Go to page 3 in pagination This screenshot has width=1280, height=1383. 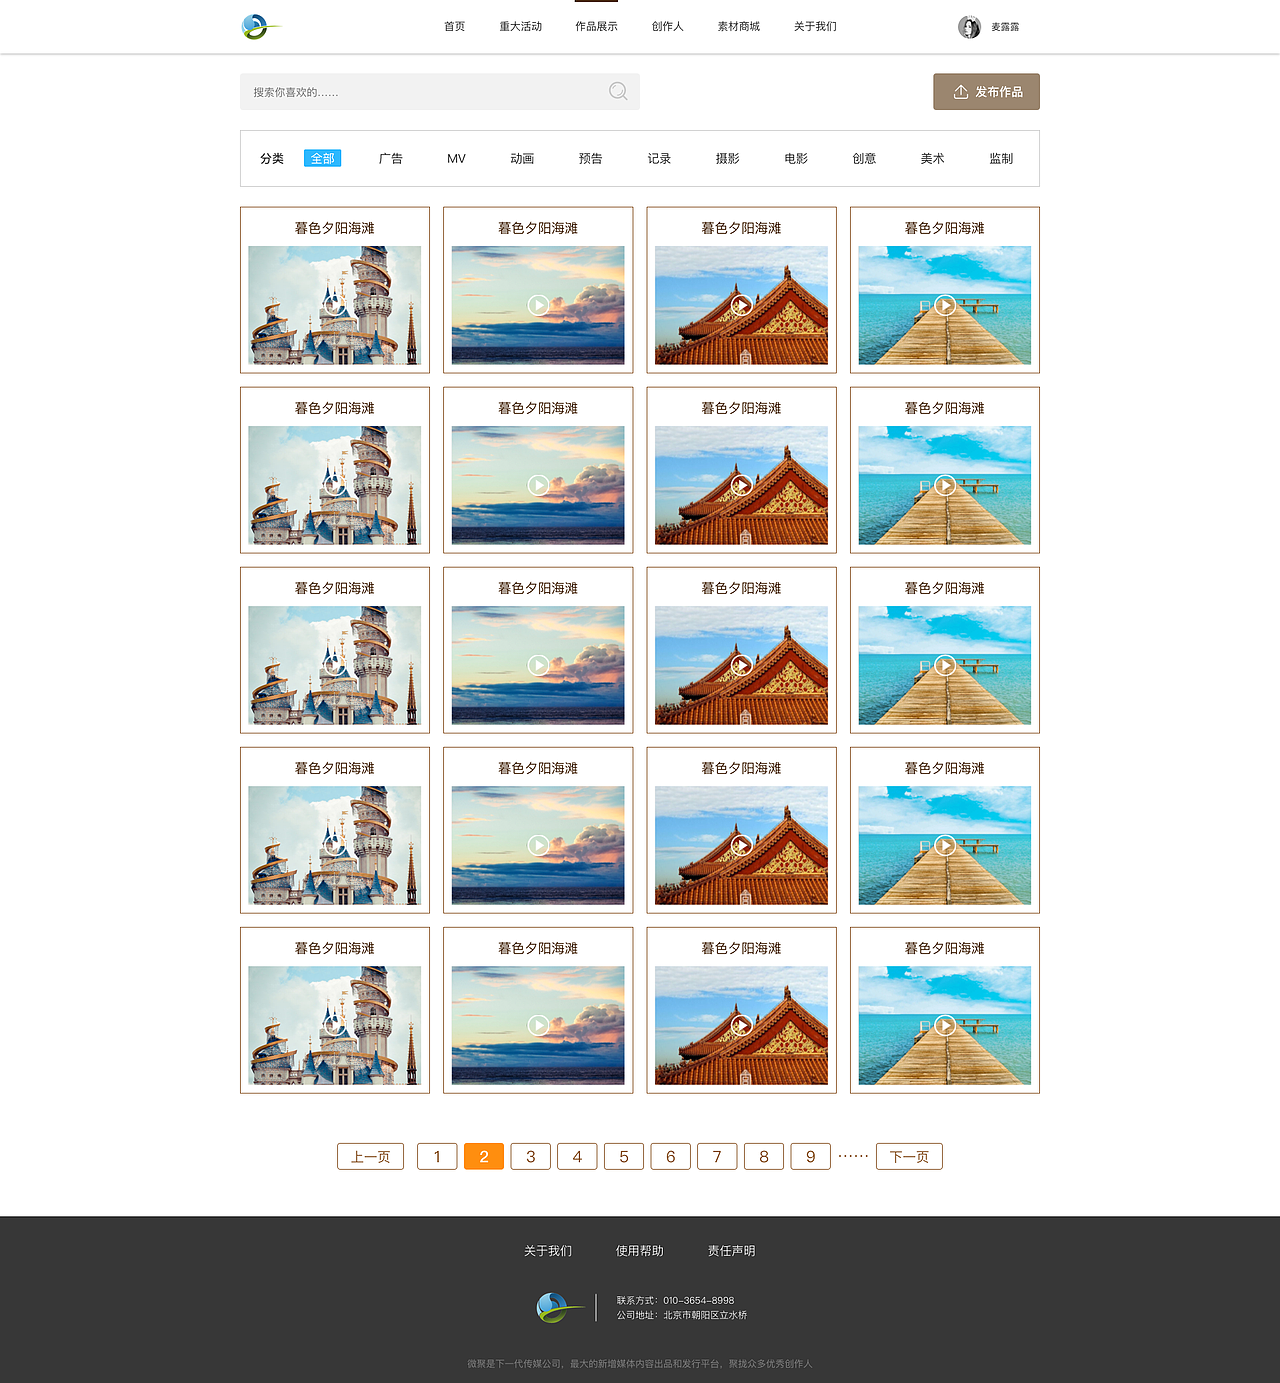pyautogui.click(x=531, y=1156)
